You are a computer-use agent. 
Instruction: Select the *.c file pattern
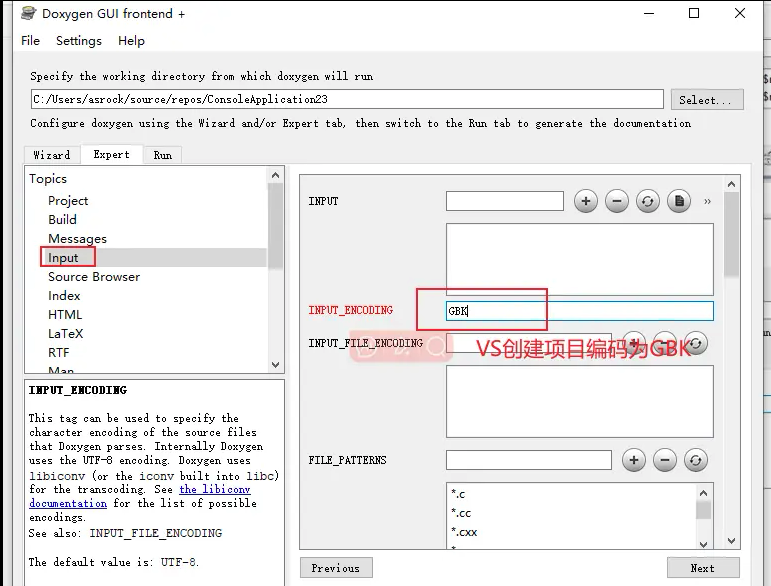pyautogui.click(x=458, y=494)
